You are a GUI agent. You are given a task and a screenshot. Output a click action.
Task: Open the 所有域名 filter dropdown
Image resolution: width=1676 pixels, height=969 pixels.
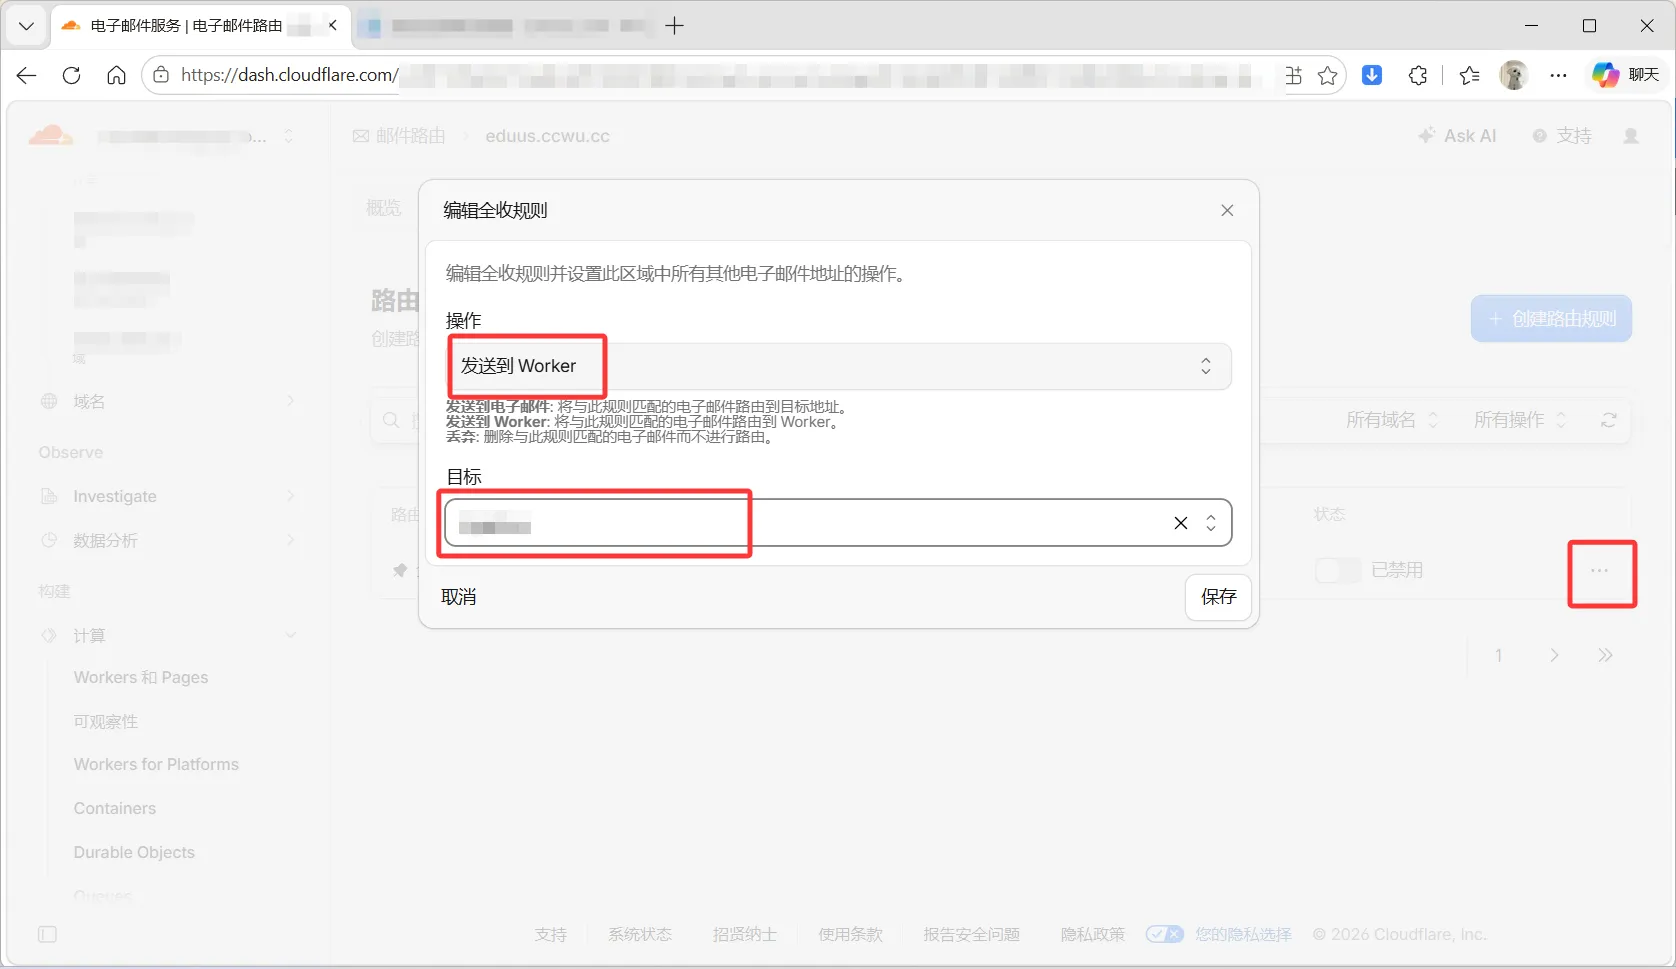(1391, 420)
